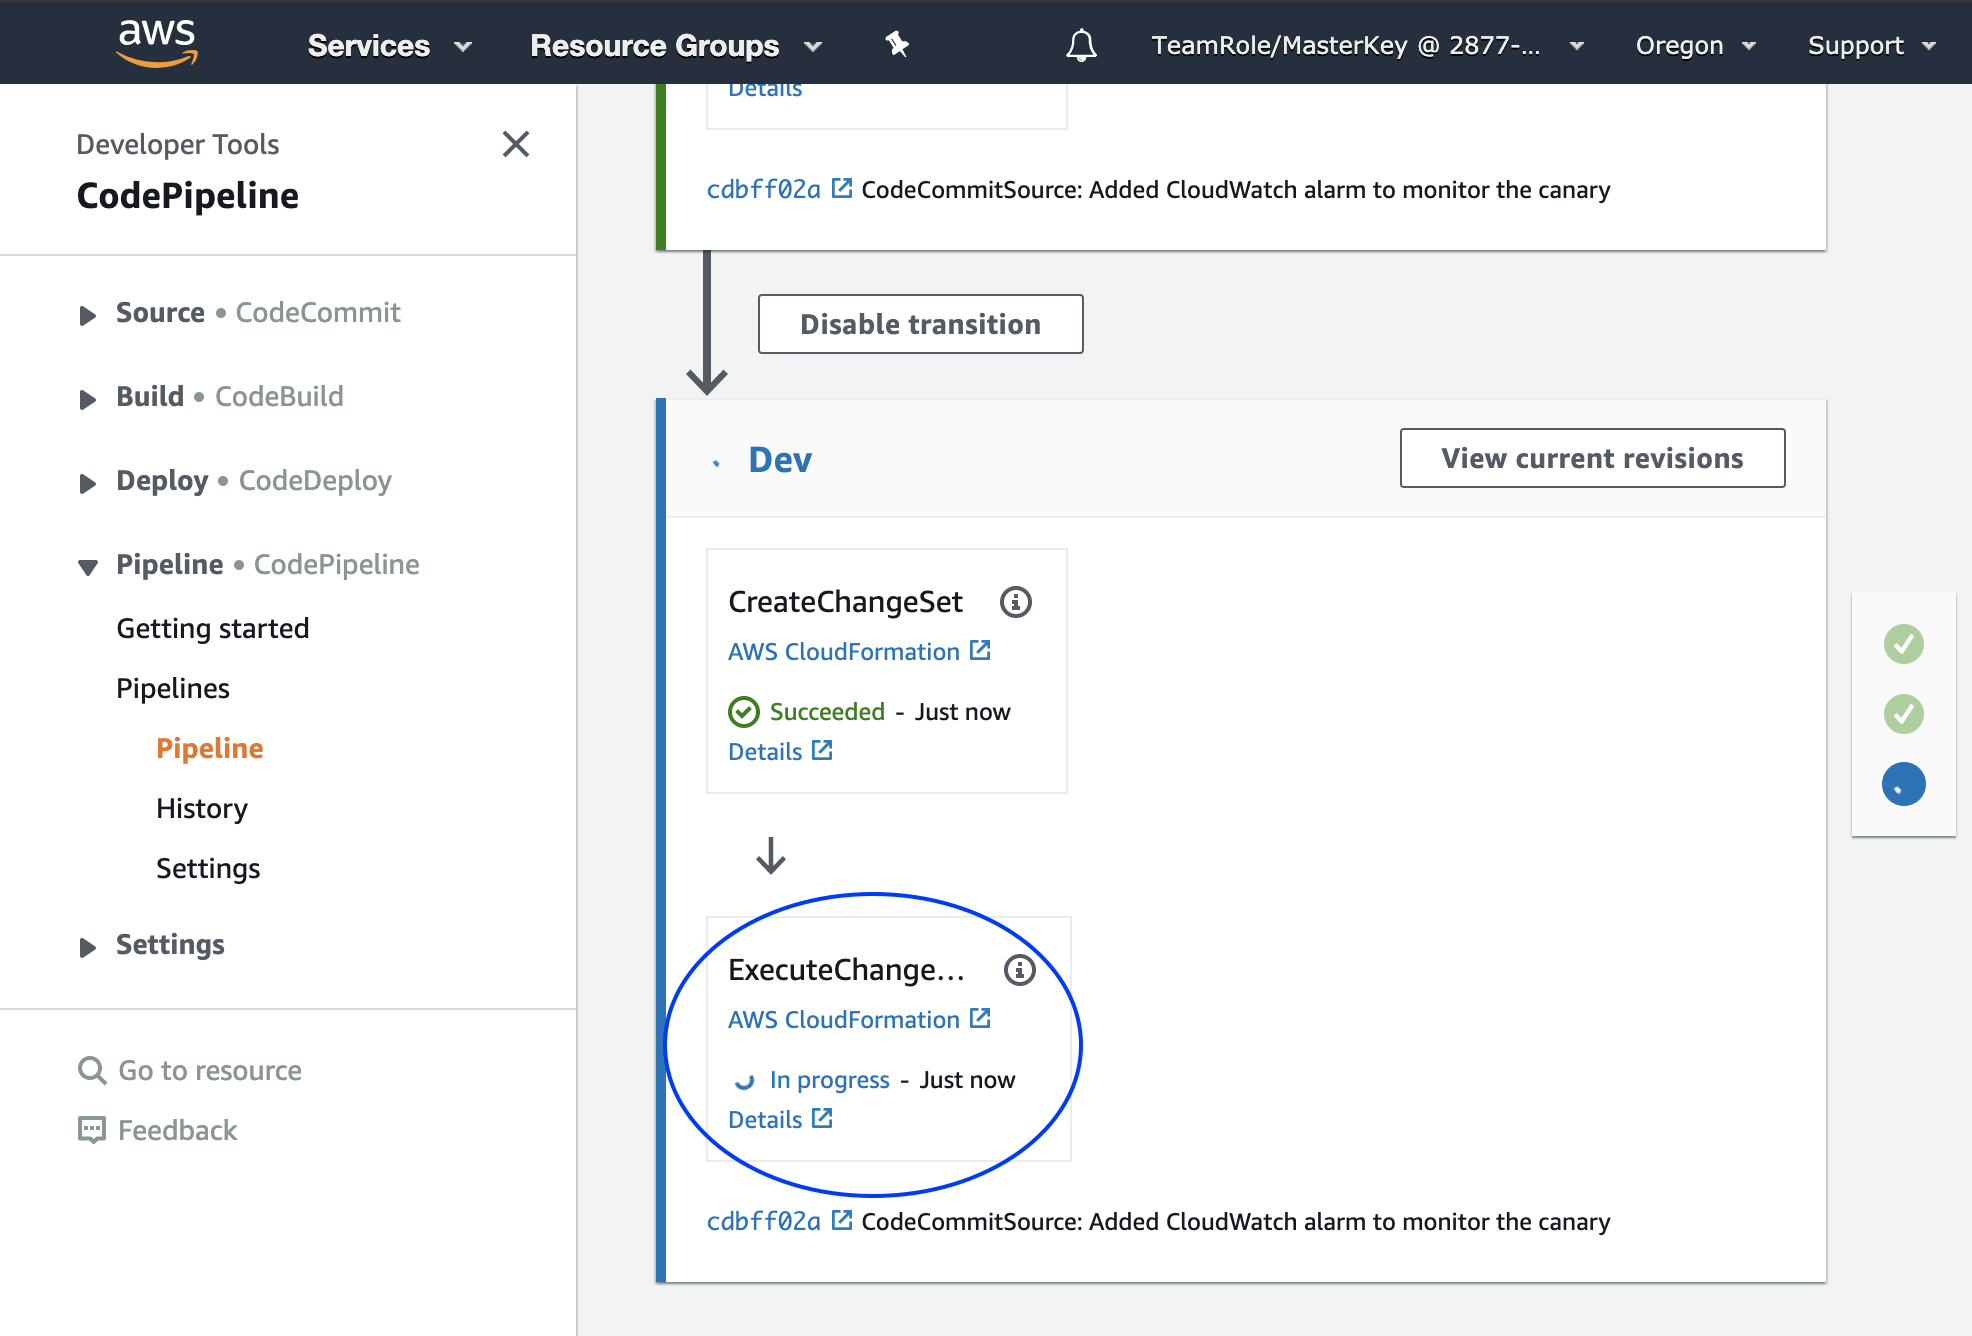Click the CodePipeline sidebar heading
The image size is (1972, 1336).
click(188, 196)
